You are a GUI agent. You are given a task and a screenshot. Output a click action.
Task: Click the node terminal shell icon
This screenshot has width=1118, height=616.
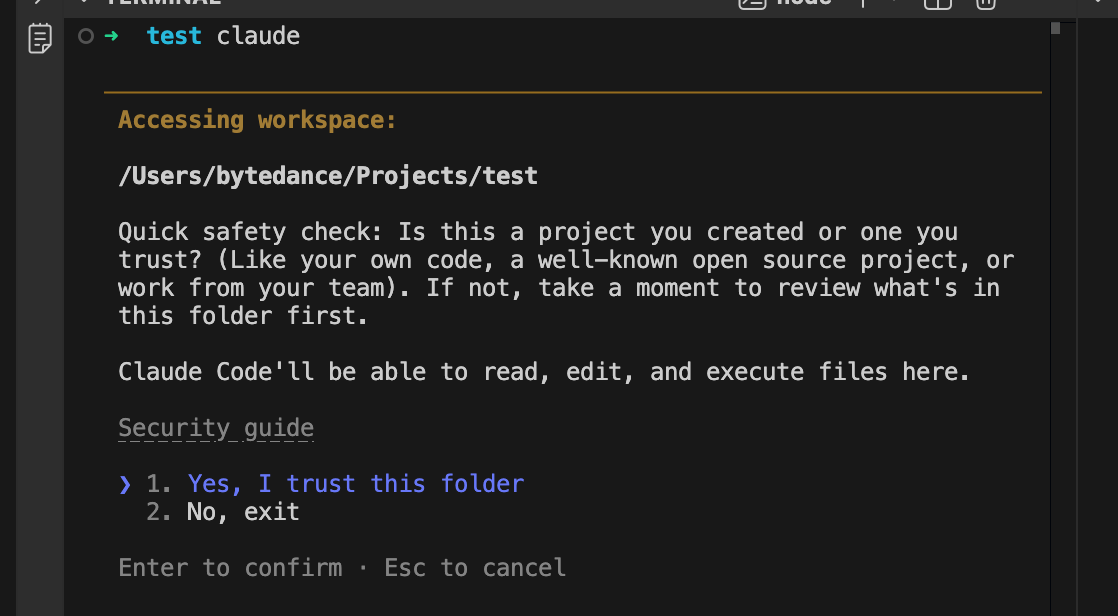pos(752,3)
